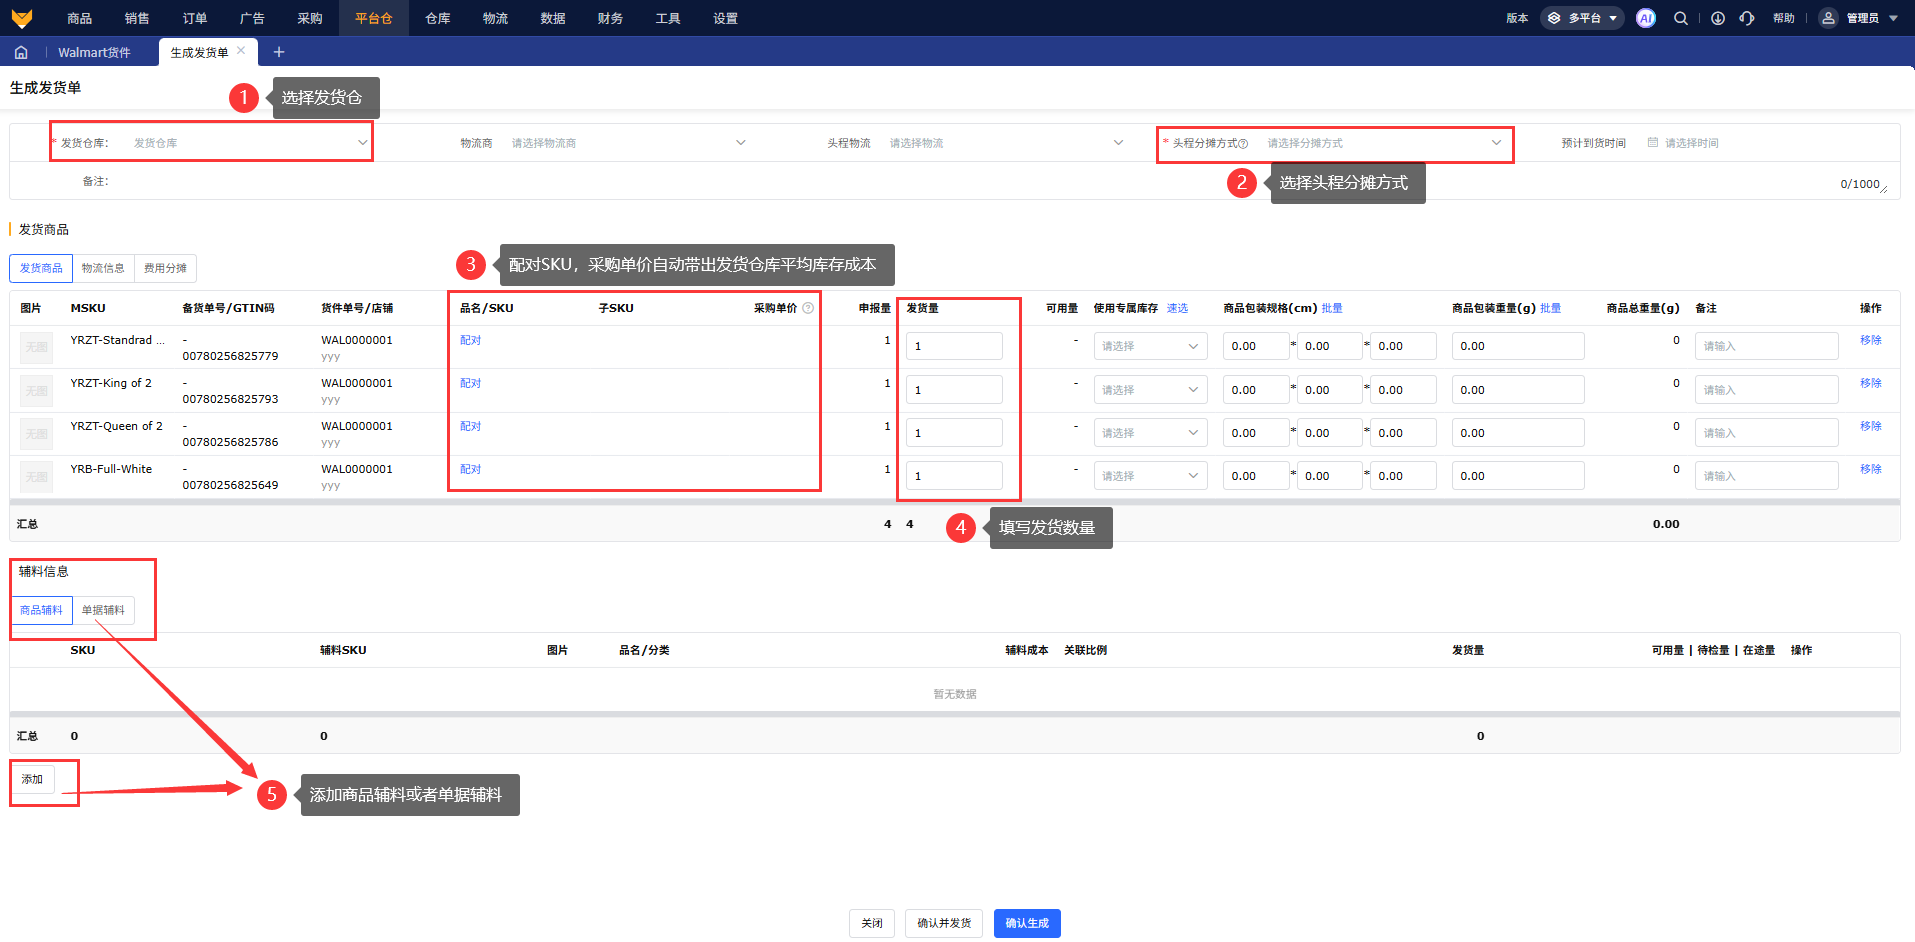This screenshot has width=1915, height=942.
Task: Open the 订单 top menu
Action: (x=195, y=18)
